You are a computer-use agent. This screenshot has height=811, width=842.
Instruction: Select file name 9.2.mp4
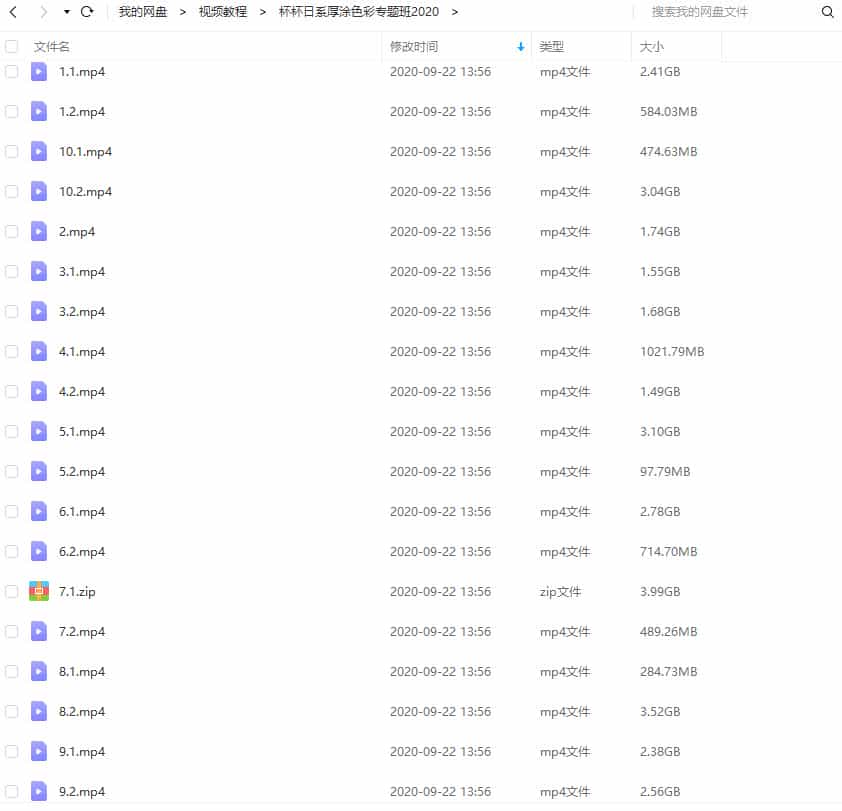click(x=82, y=792)
